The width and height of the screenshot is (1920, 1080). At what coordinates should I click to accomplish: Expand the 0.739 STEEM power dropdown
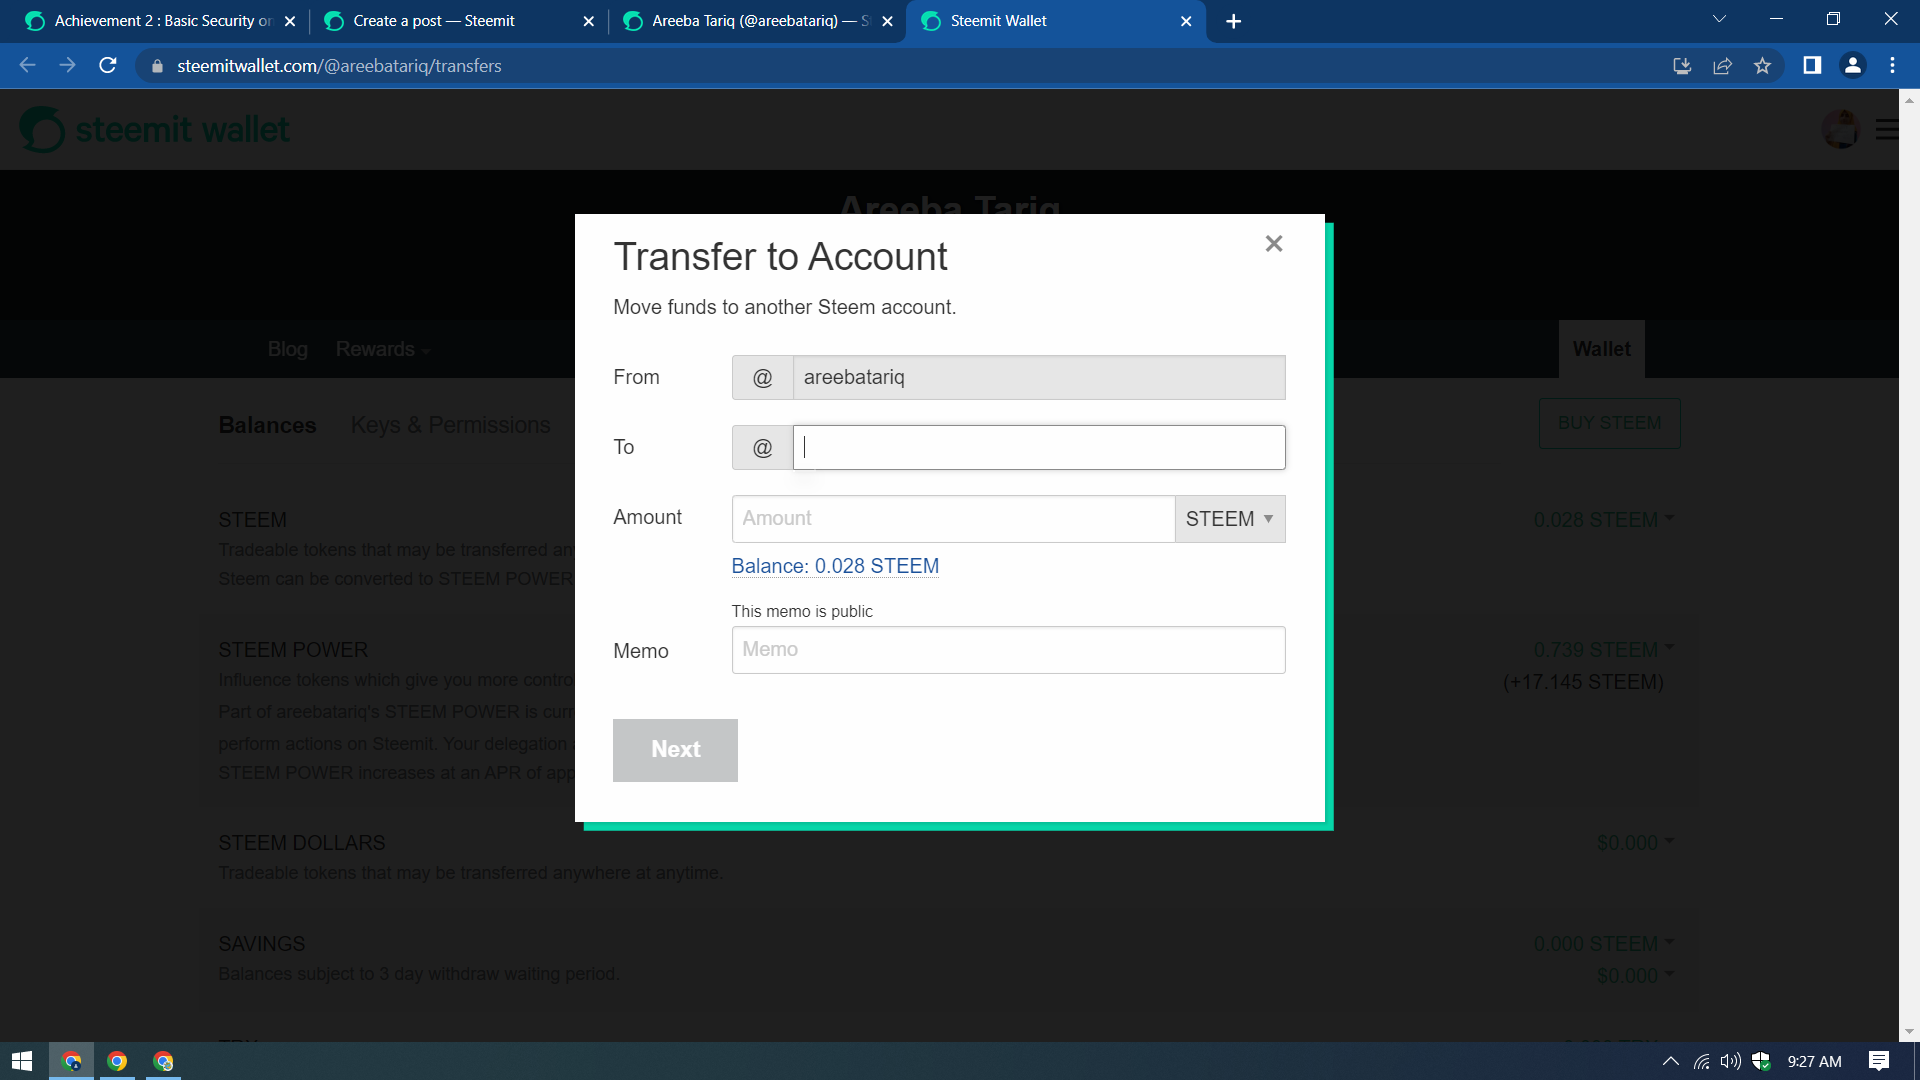(1603, 650)
